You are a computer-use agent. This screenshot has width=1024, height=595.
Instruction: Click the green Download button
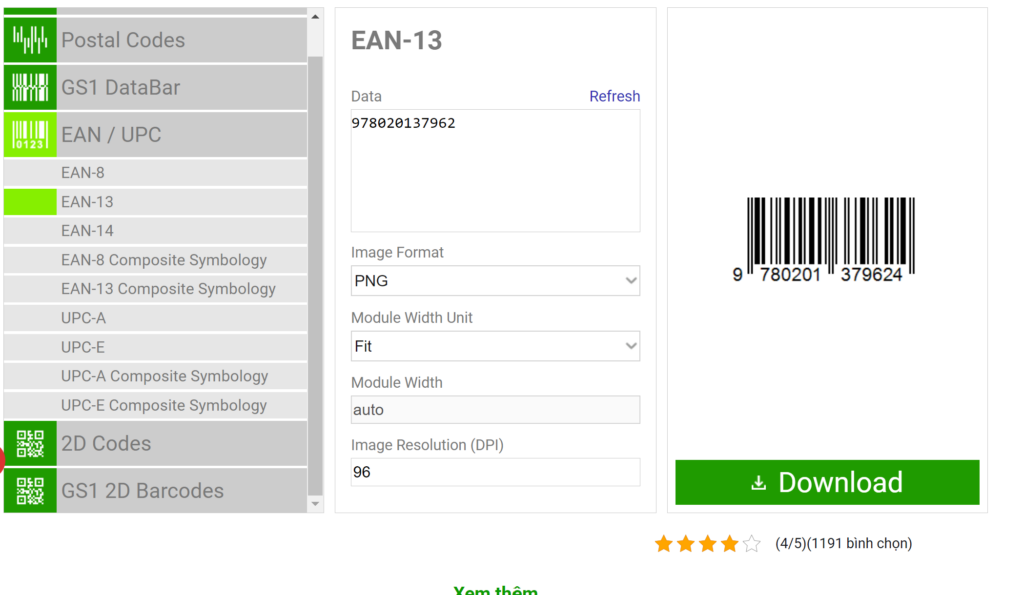(x=827, y=483)
